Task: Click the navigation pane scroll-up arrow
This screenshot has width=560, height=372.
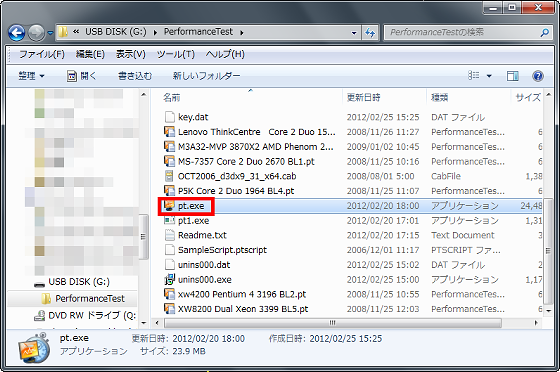Action: [144, 95]
